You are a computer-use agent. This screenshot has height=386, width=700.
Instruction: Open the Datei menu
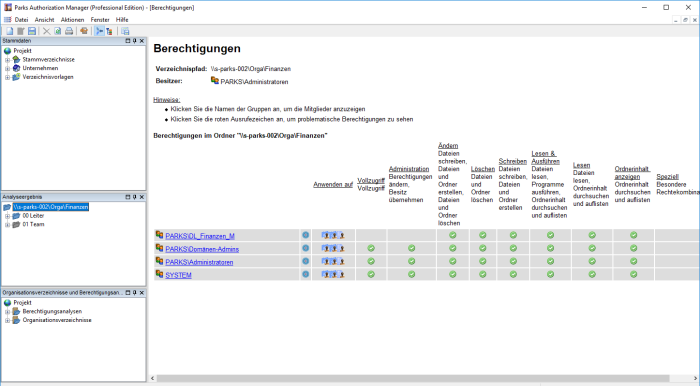point(21,20)
